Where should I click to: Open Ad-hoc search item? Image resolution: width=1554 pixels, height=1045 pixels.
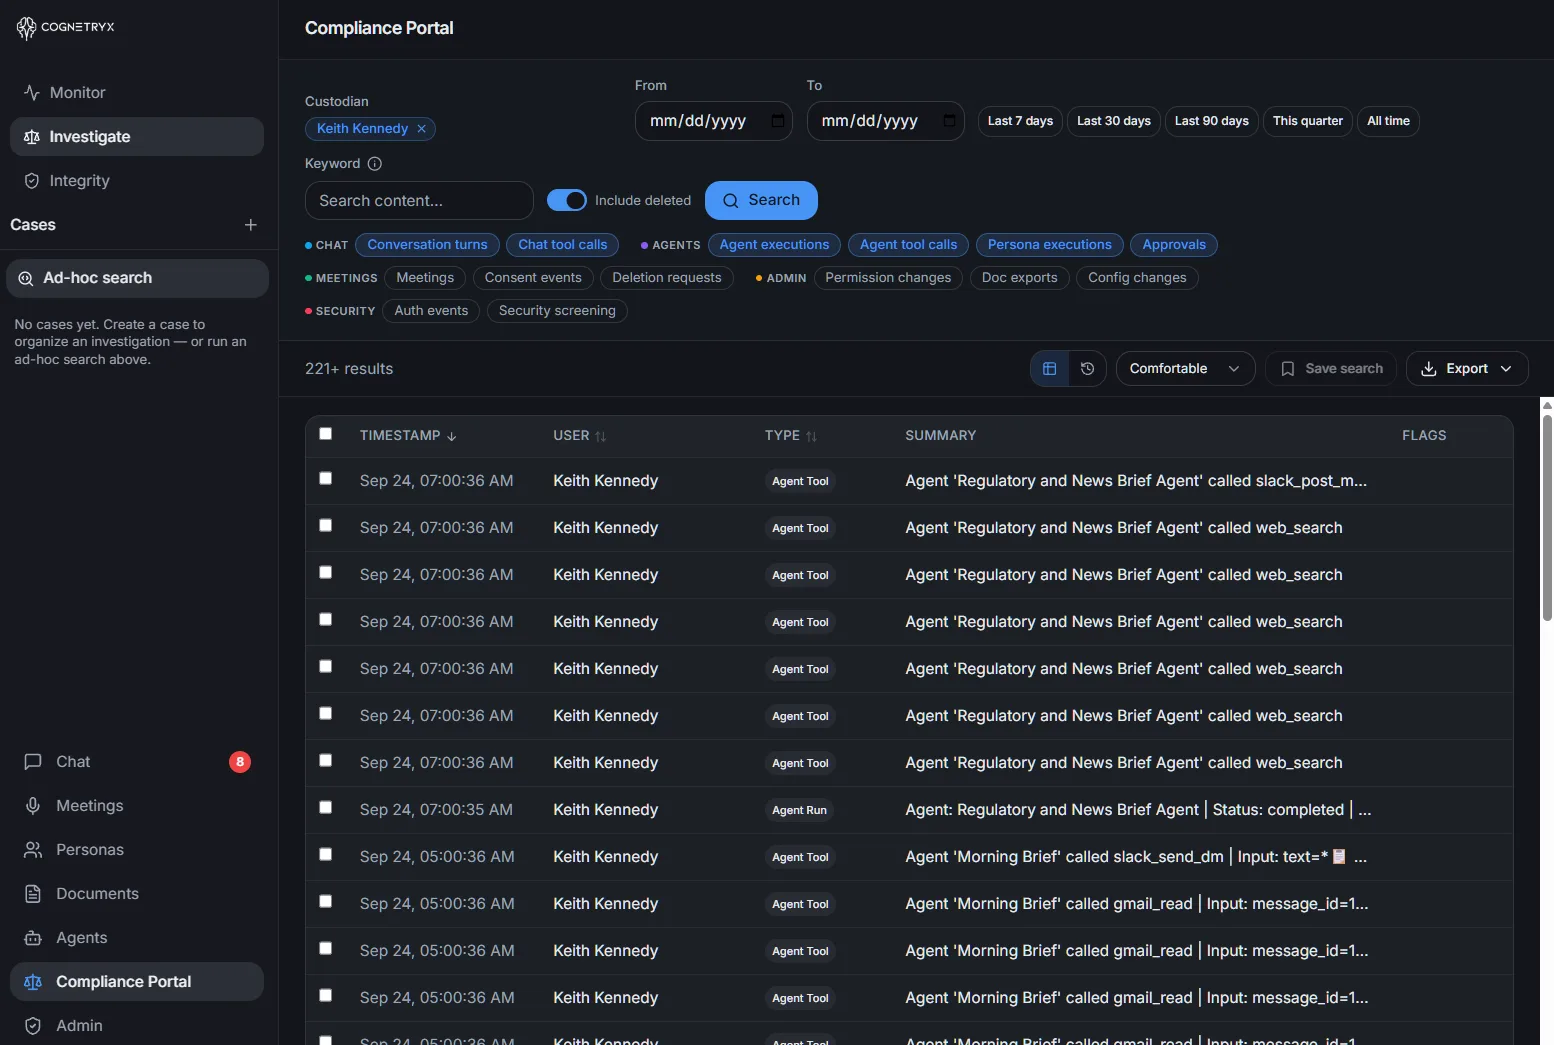137,279
